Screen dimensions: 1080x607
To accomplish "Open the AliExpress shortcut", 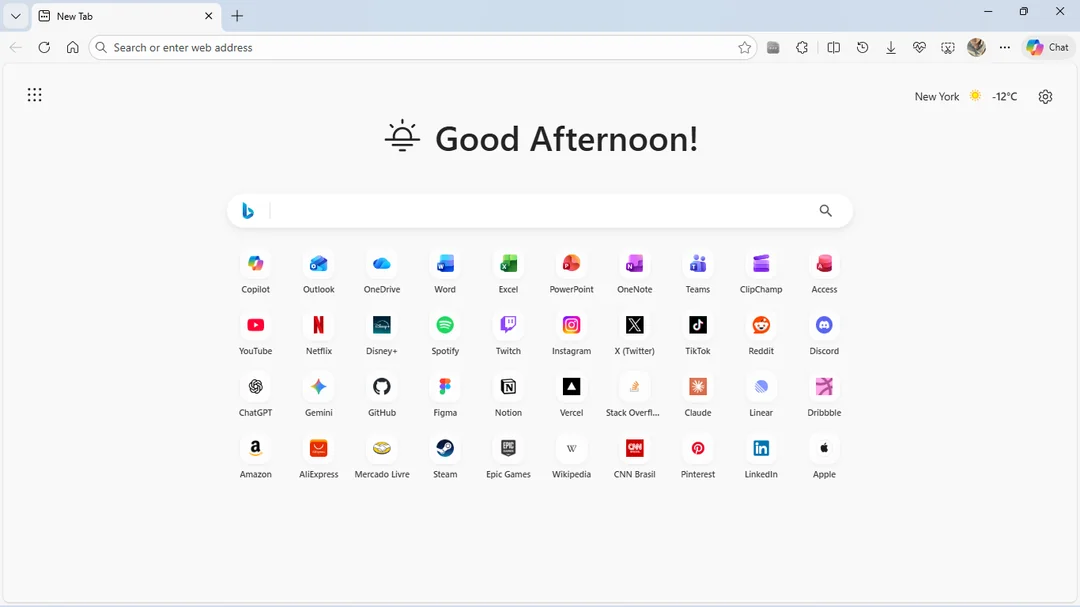I will tap(319, 457).
